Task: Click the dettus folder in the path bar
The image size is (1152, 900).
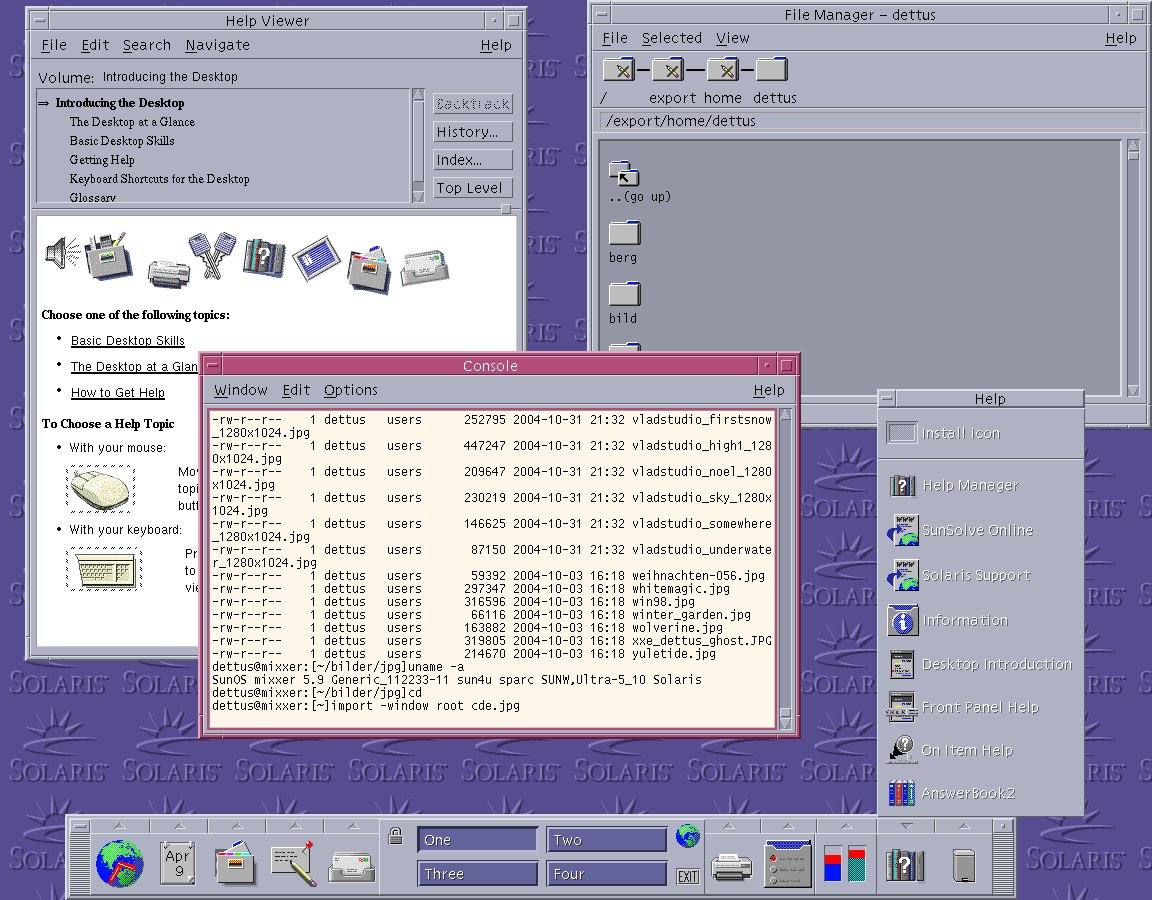Action: tap(771, 70)
